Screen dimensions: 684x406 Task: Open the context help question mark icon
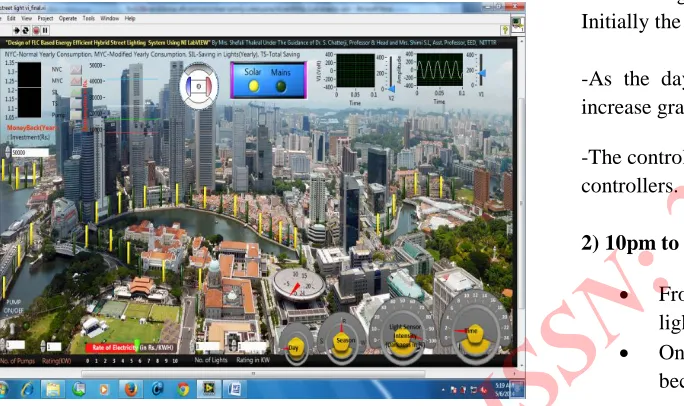tap(505, 30)
